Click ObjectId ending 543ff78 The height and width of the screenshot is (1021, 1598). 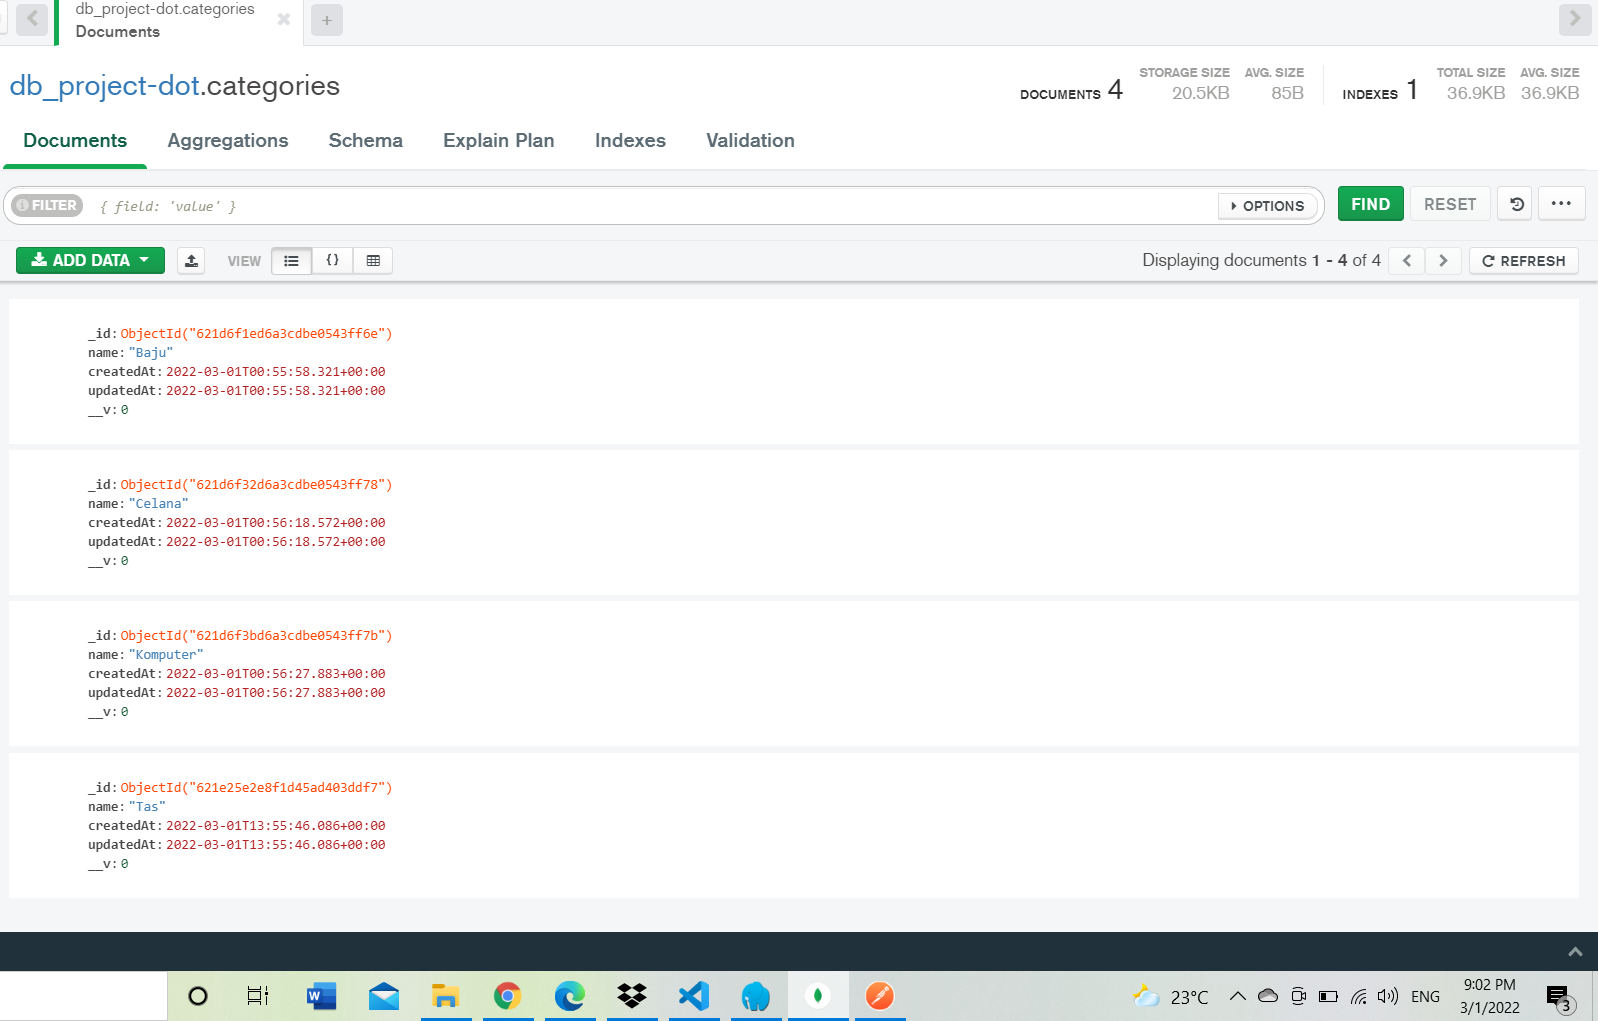coord(256,485)
